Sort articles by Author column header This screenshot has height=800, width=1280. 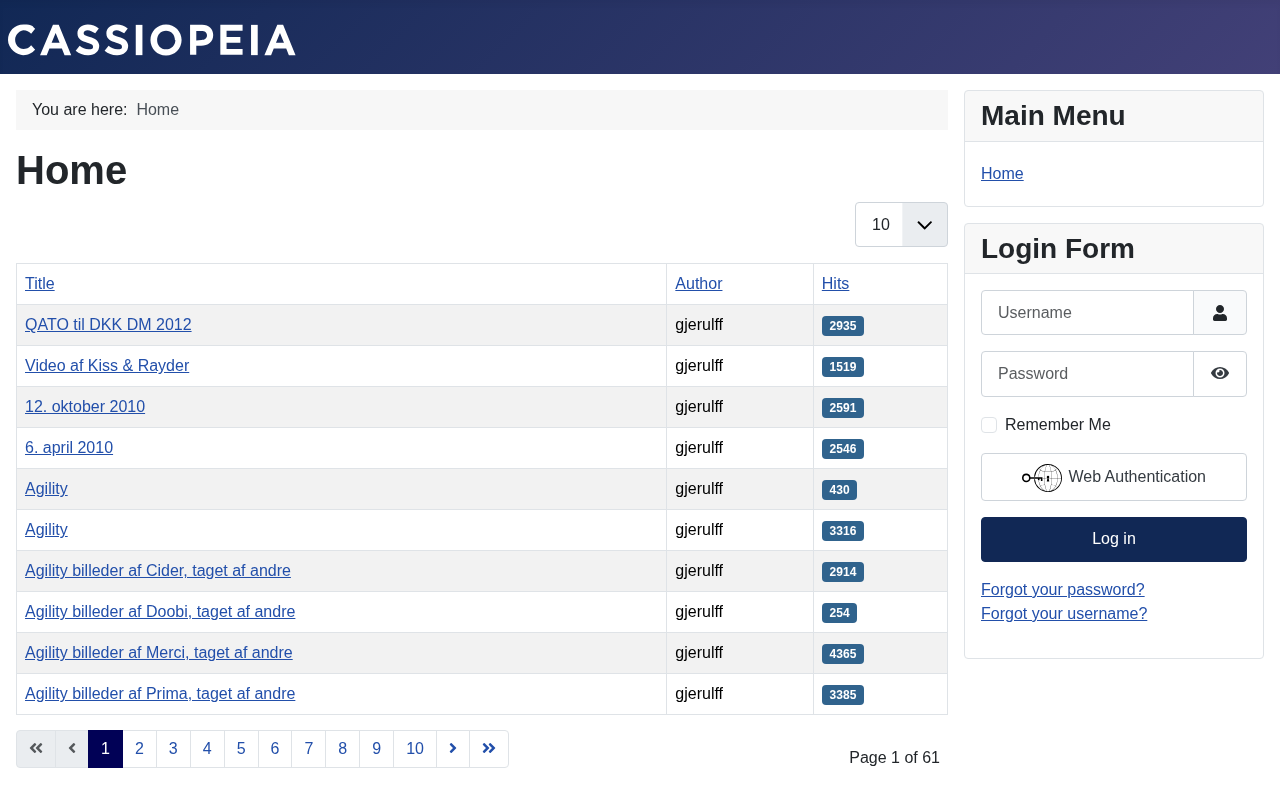point(698,284)
